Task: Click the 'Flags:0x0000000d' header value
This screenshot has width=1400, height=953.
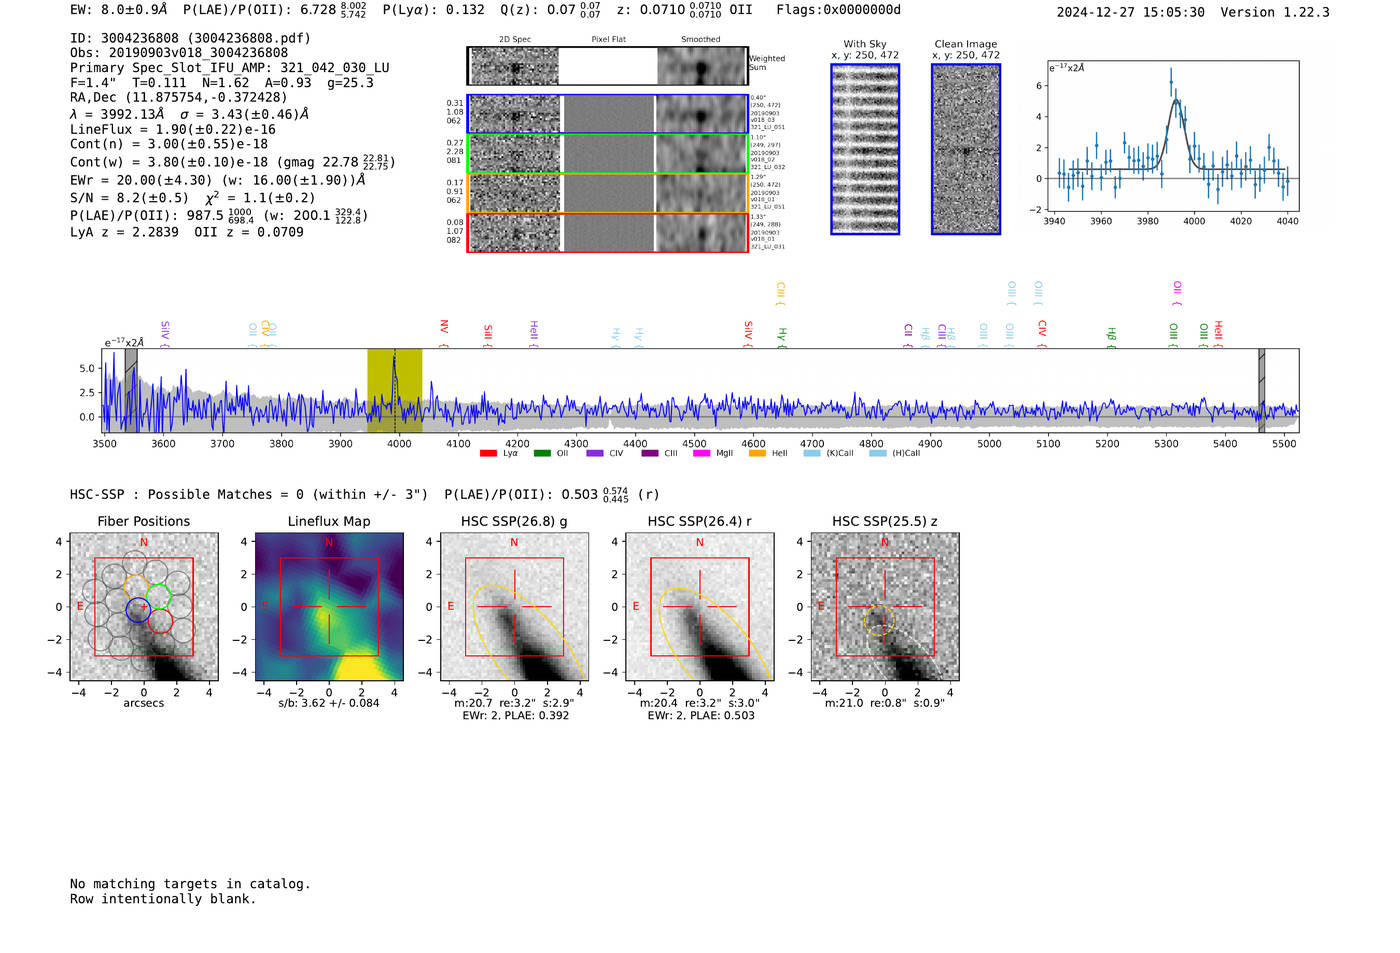Action: coord(839,10)
